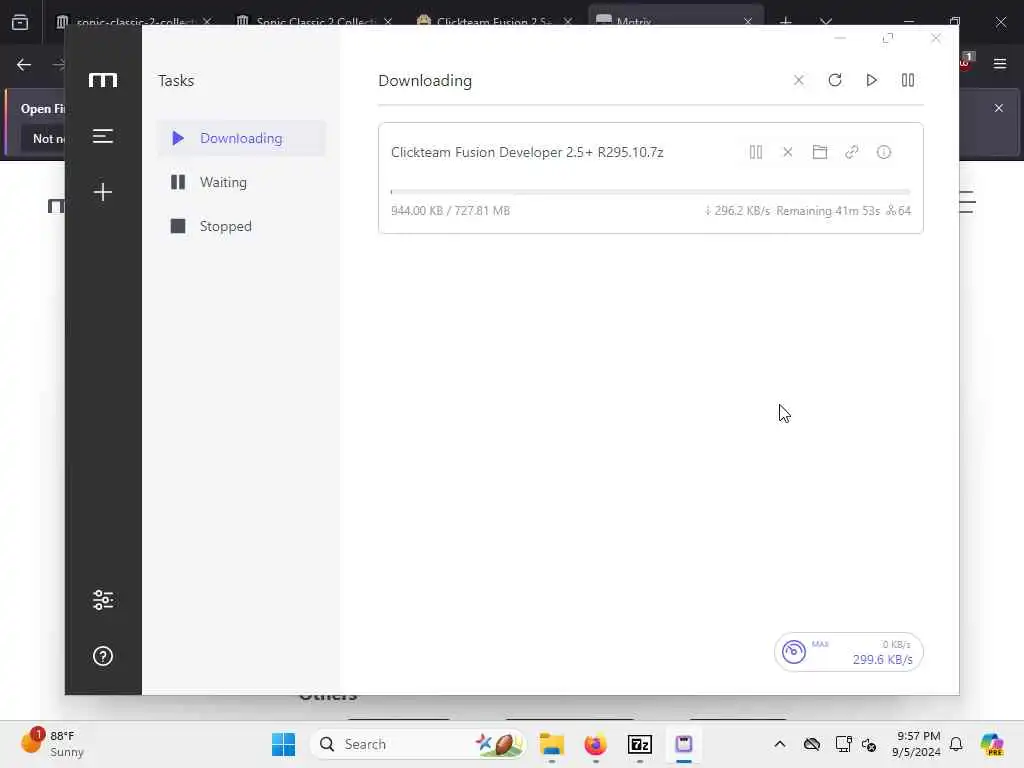The image size is (1024, 768).
Task: Click the Tasks heading in the task panel
Action: pyautogui.click(x=176, y=81)
